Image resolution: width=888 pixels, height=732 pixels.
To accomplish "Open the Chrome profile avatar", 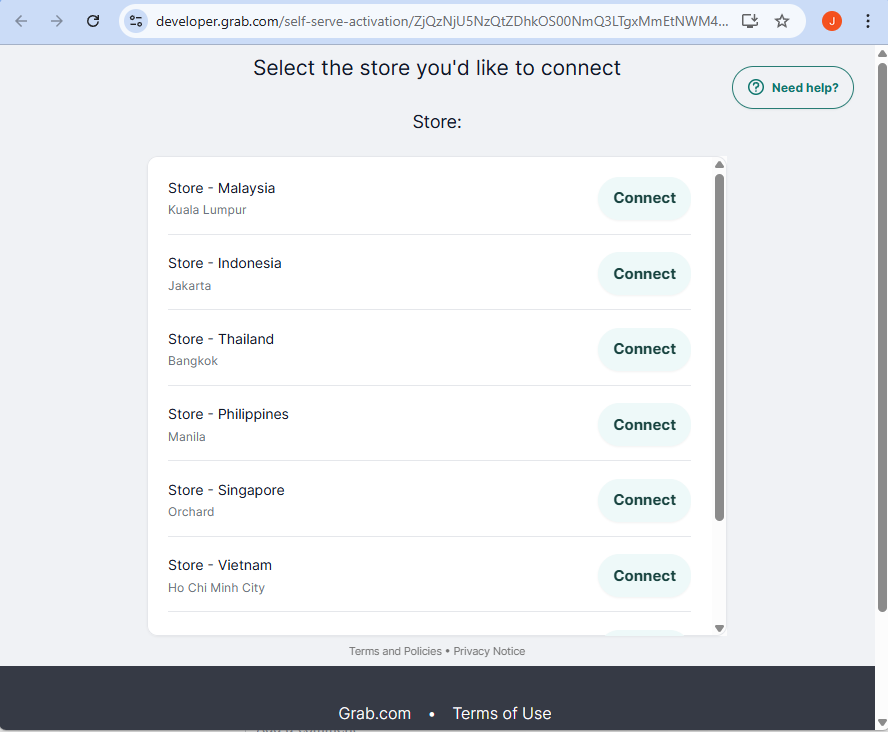I will click(x=831, y=21).
